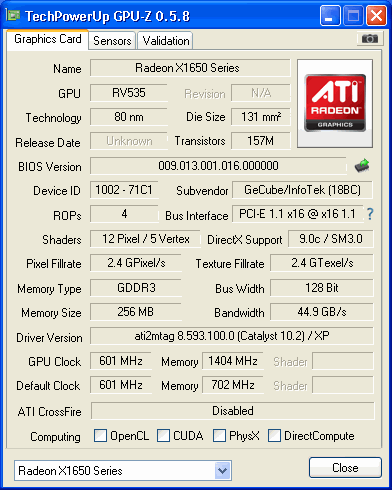The height and width of the screenshot is (490, 392).
Task: Click the GPU-Z title bar app icon
Action: pyautogui.click(x=13, y=15)
